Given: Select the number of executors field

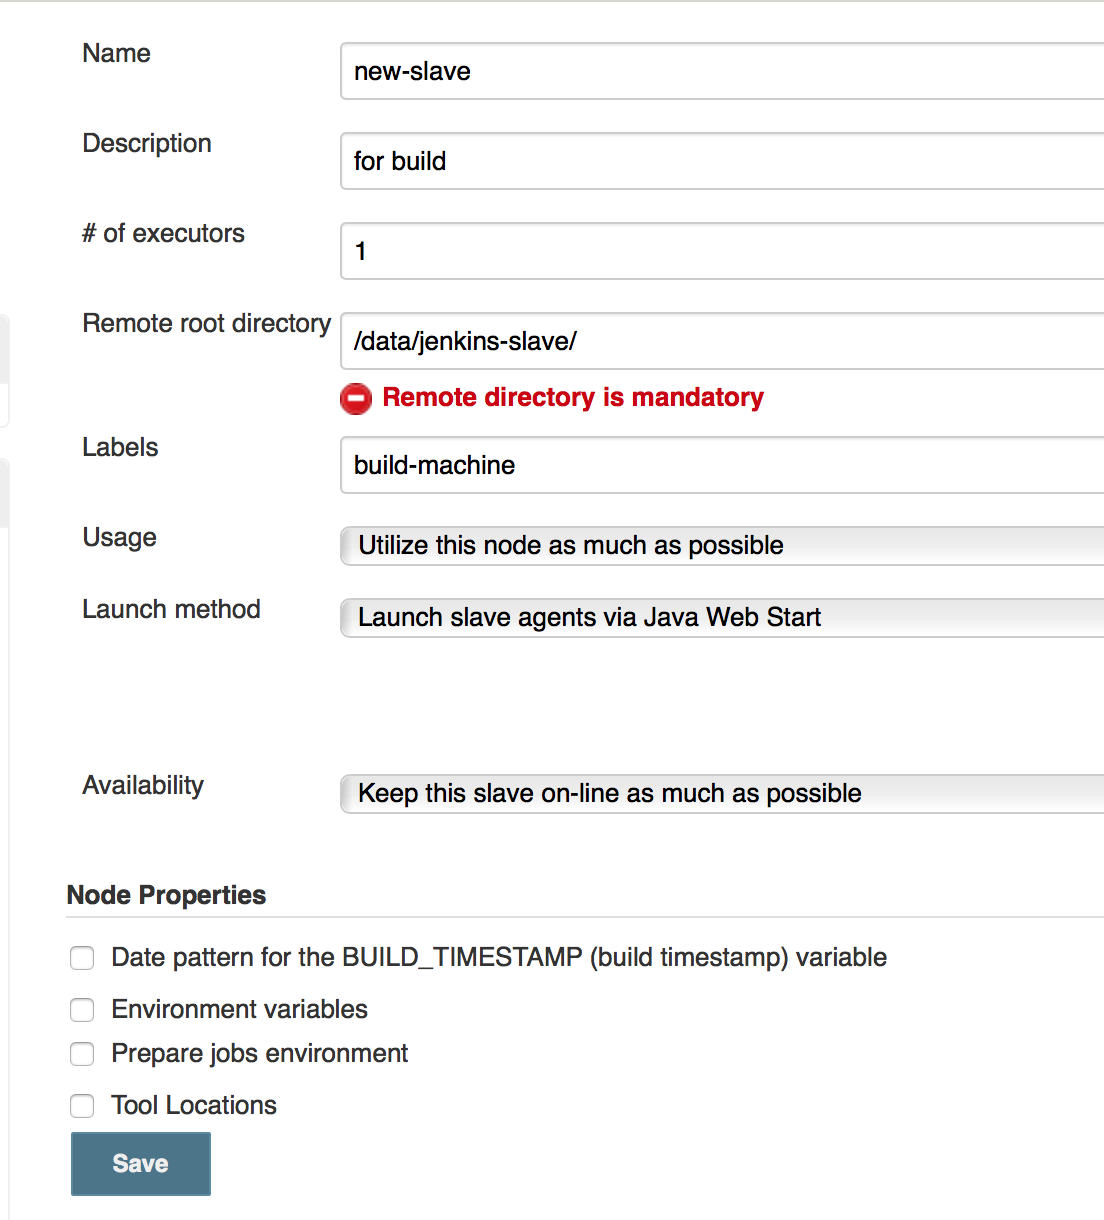Looking at the screenshot, I should click(722, 251).
